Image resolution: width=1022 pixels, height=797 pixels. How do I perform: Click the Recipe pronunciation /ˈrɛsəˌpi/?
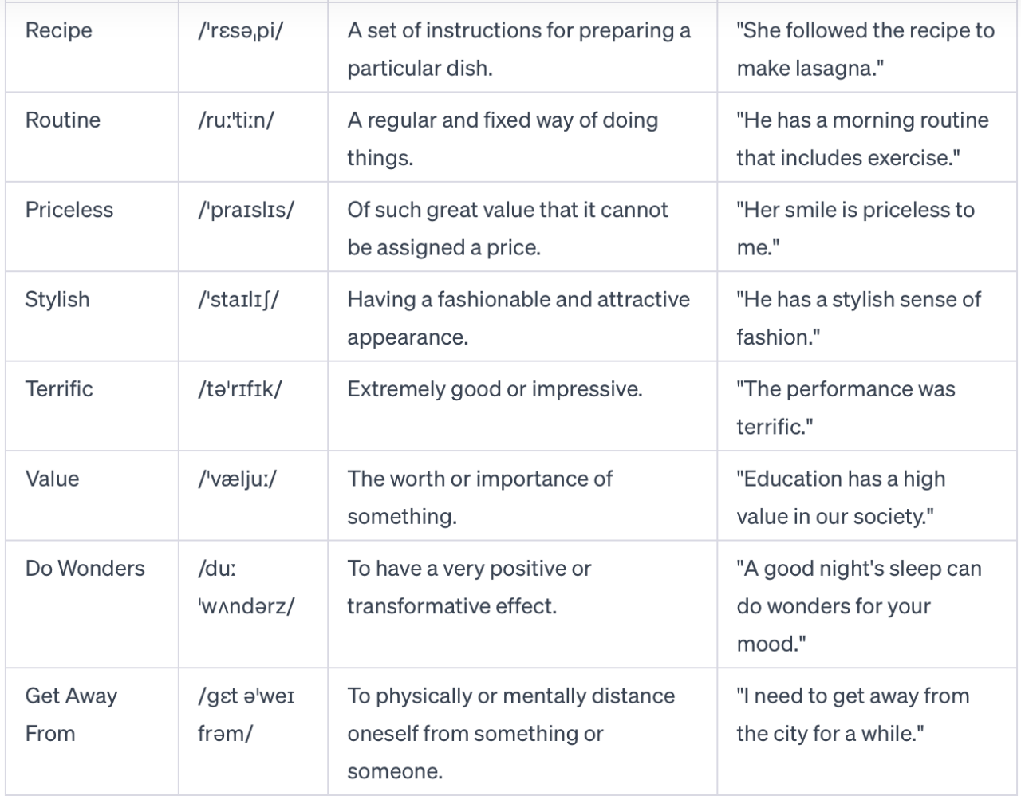coord(240,31)
